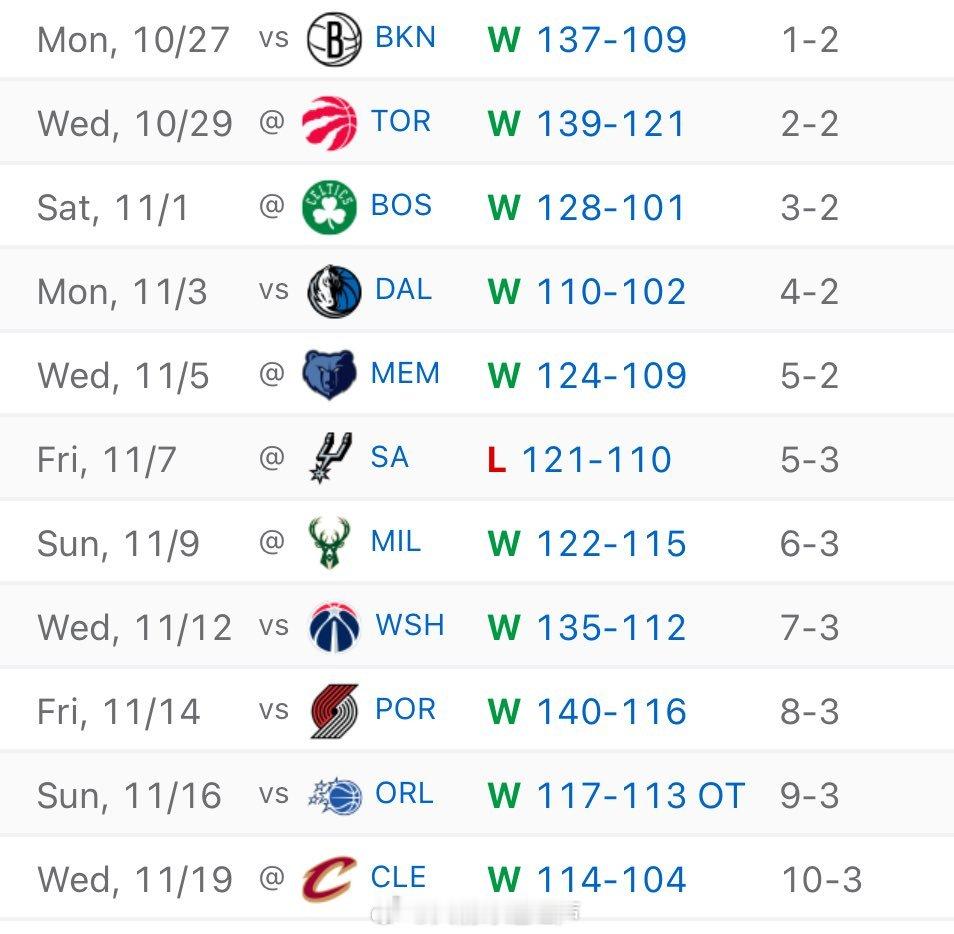Screen dimensions: 954x934
Task: Open the 137-109 game score
Action: 611,40
